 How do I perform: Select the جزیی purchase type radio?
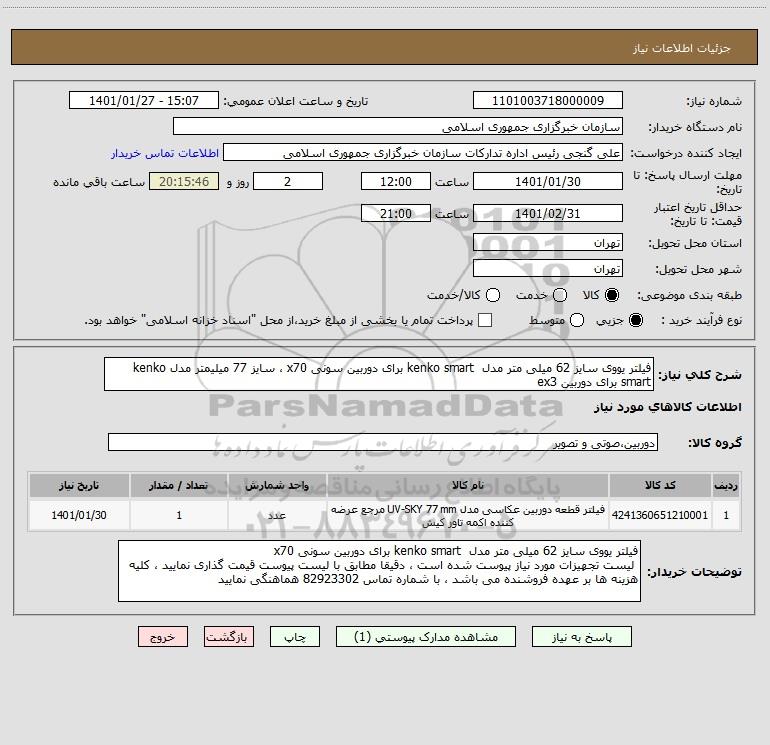635,321
